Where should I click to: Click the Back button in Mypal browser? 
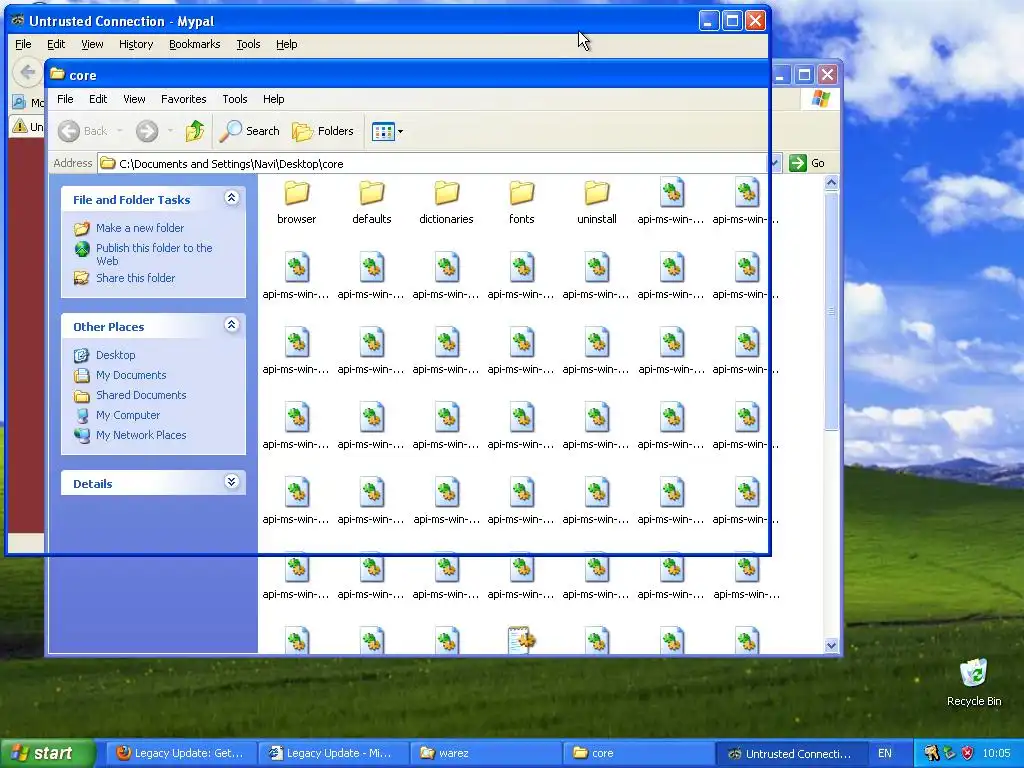tap(27, 72)
